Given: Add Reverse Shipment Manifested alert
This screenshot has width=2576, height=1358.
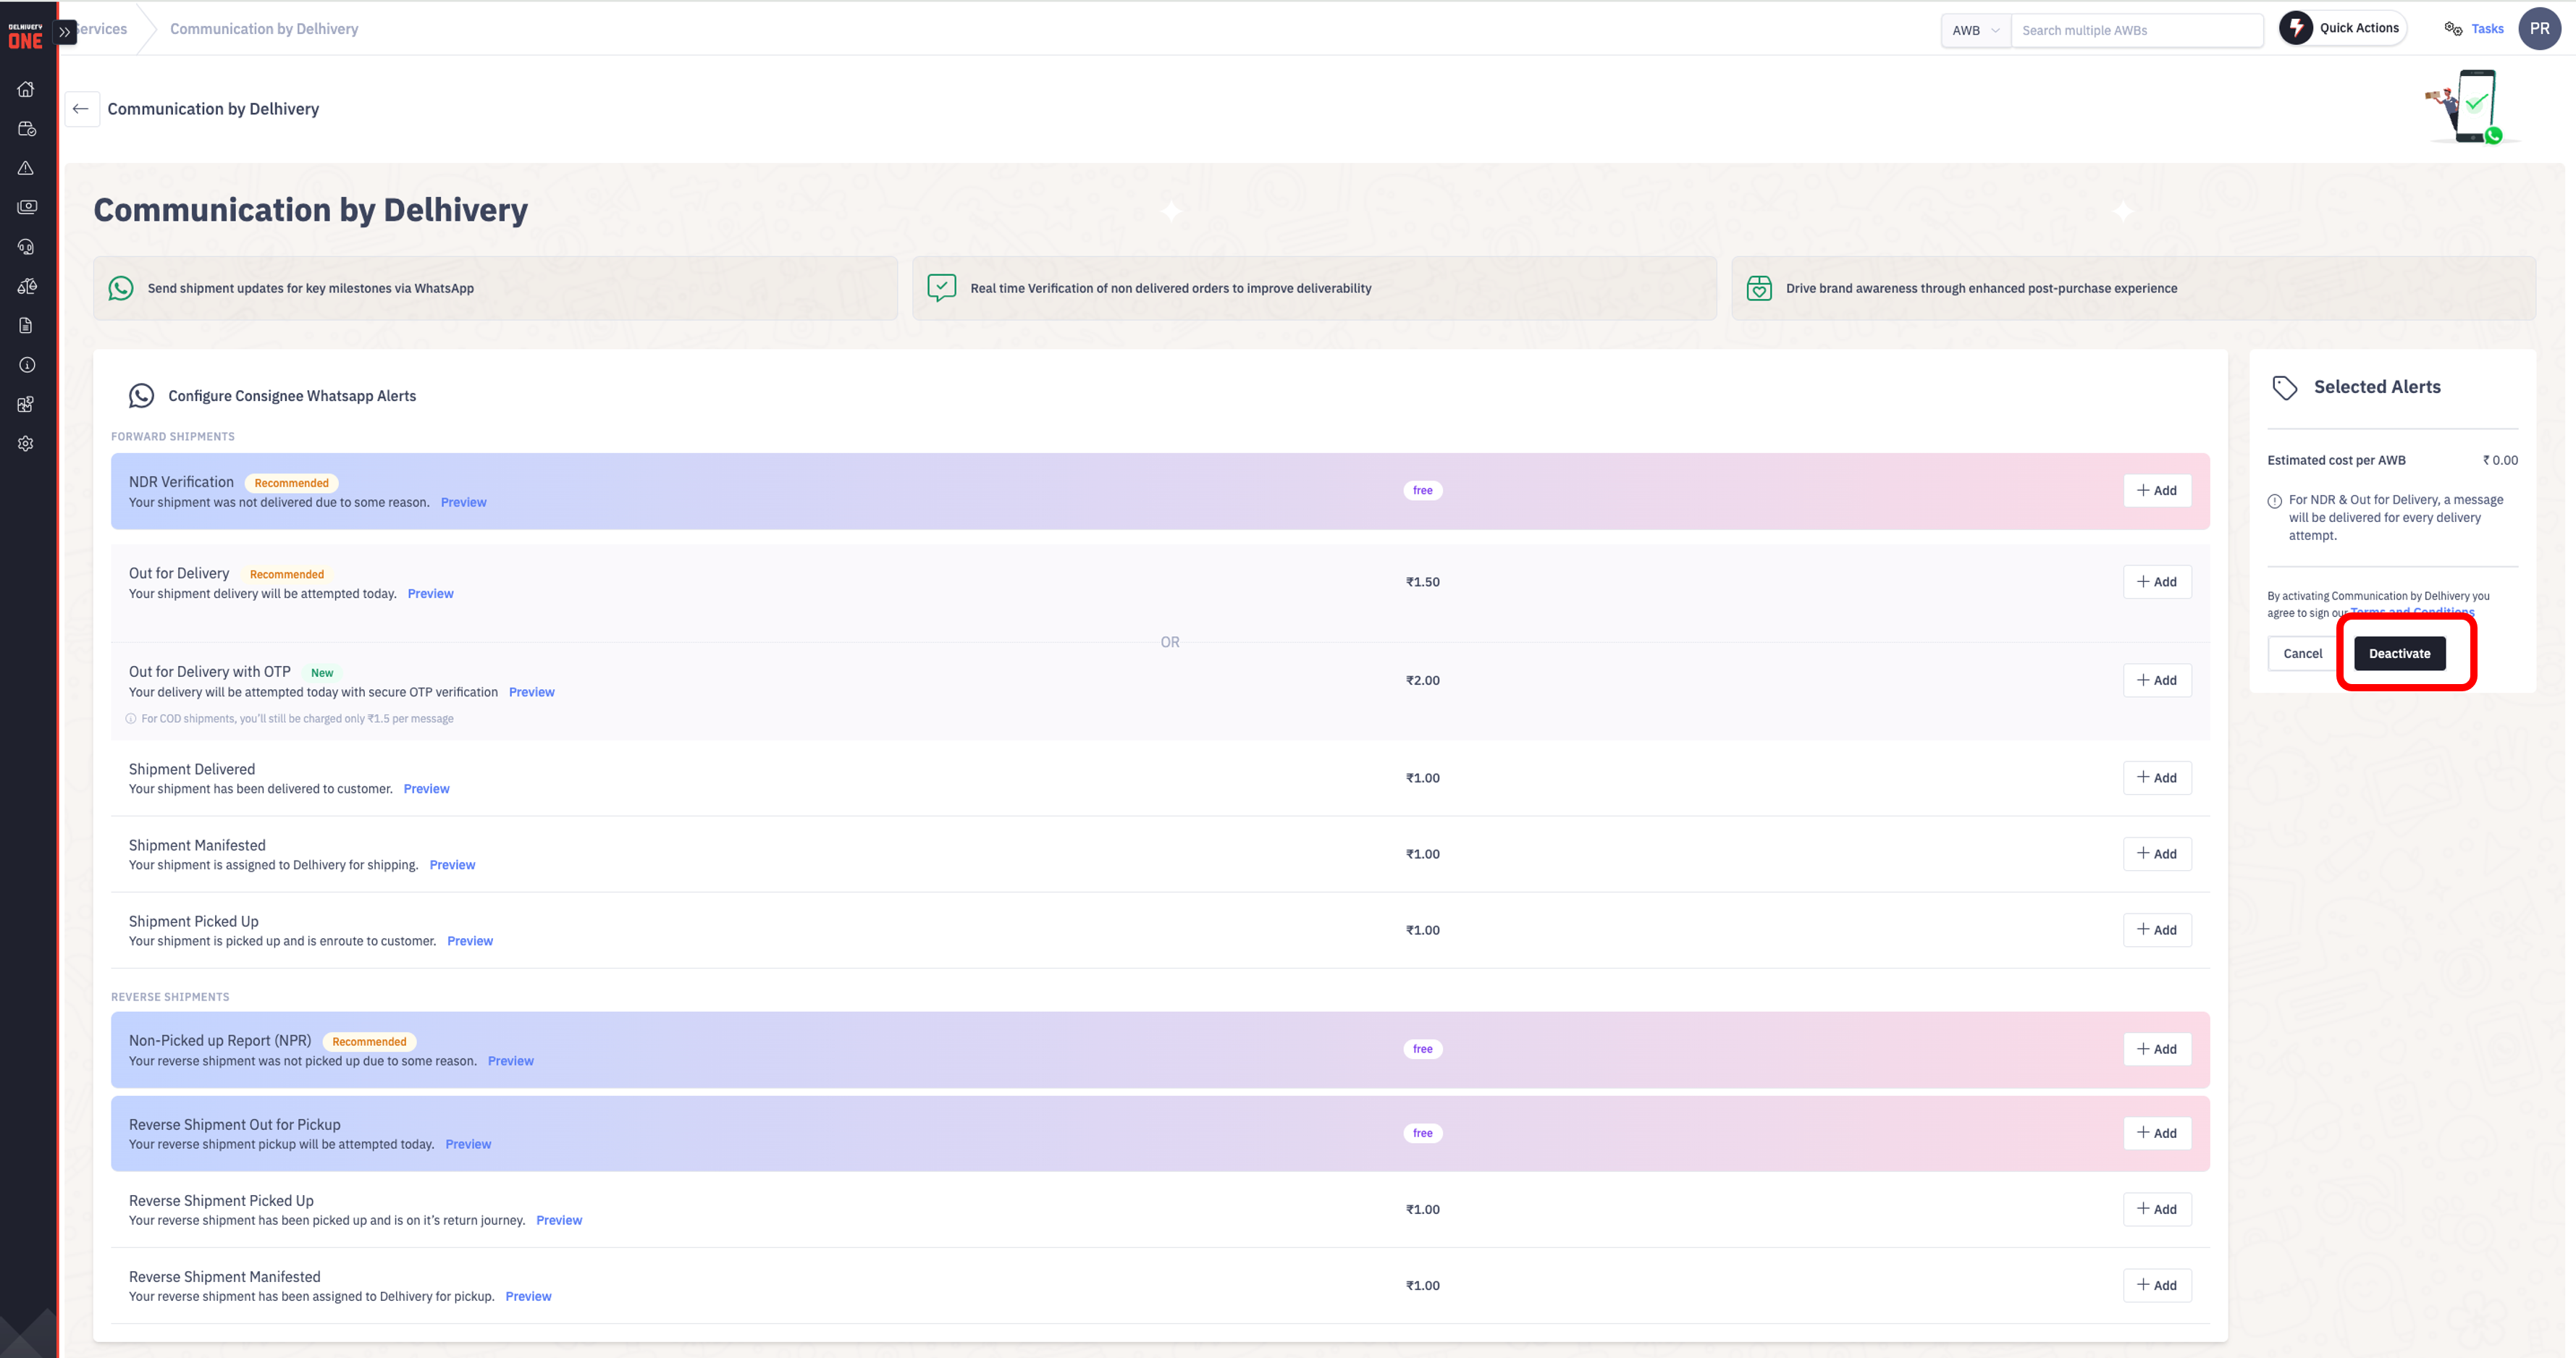Looking at the screenshot, I should pos(2157,1285).
